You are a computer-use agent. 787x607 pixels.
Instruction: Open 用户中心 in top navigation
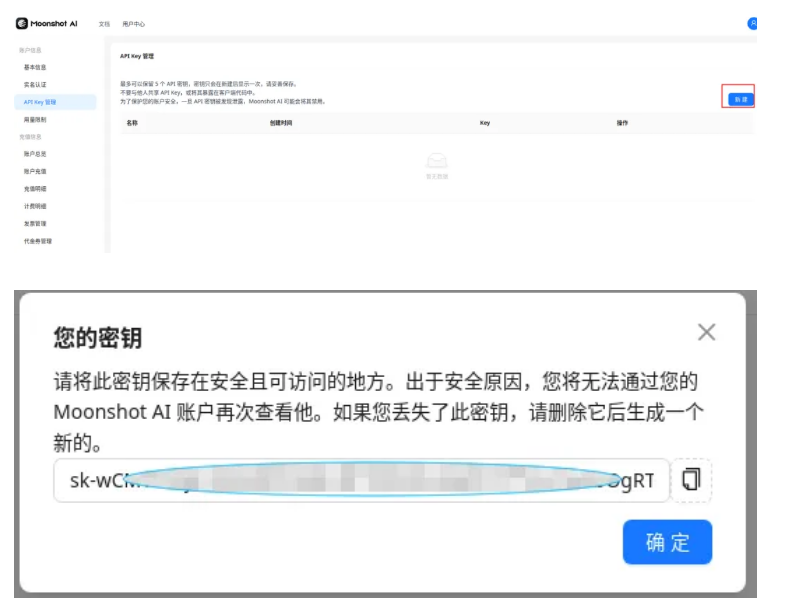click(134, 24)
